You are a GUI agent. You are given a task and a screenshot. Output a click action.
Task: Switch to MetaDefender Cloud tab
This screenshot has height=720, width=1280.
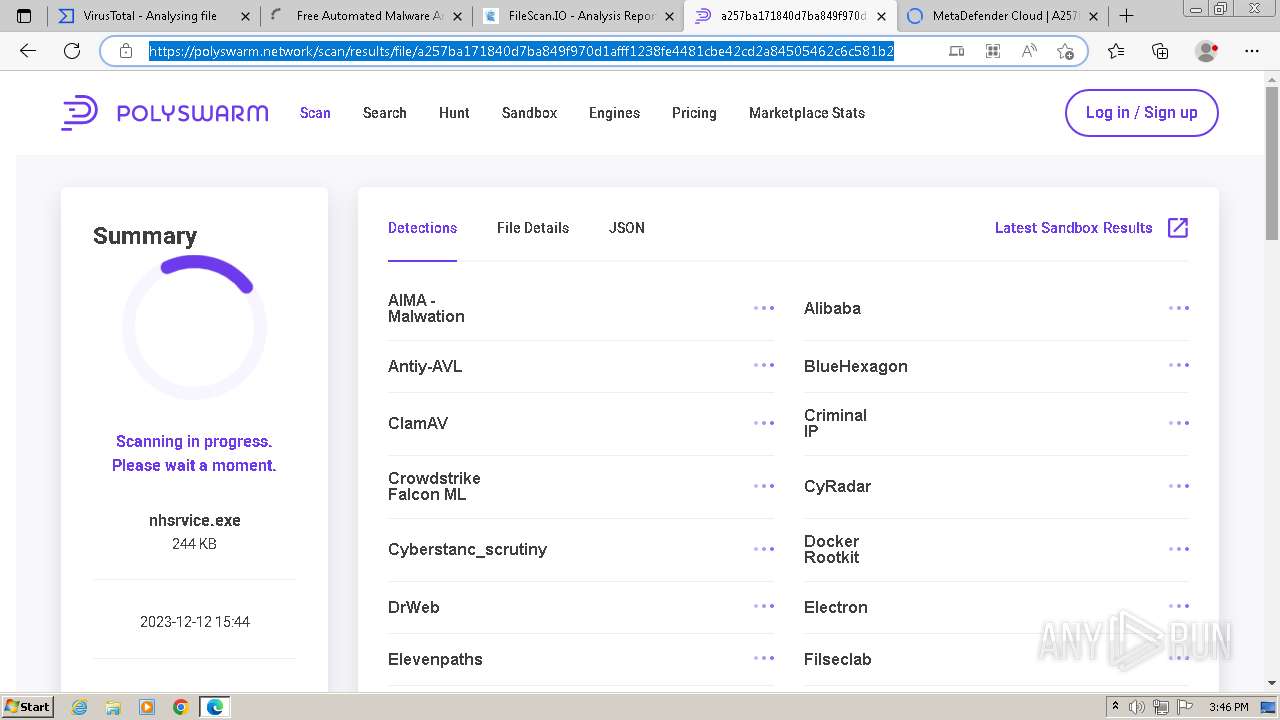1002,16
